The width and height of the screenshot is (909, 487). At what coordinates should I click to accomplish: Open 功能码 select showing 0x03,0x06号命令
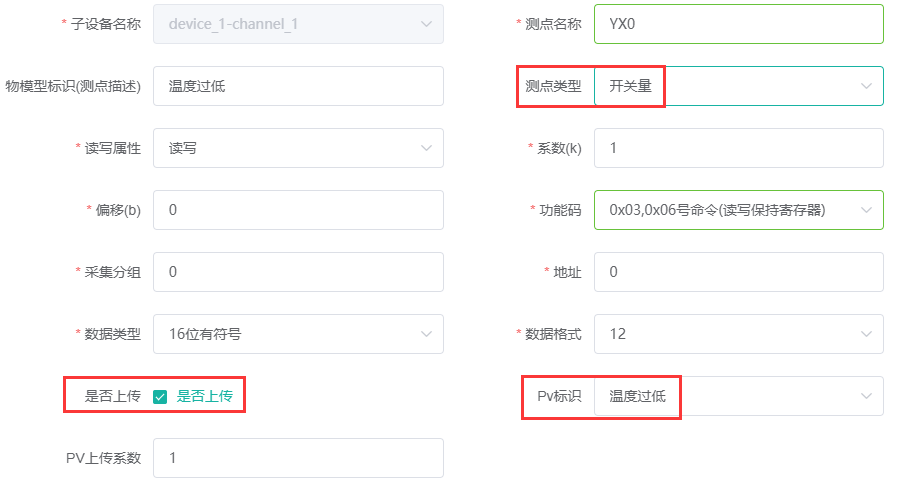(x=739, y=210)
